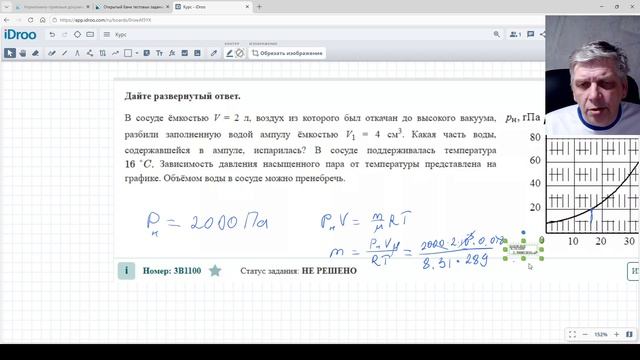Screen dimensions: 640x360
Task: Pick the eyedropper tool
Action: click(x=213, y=53)
